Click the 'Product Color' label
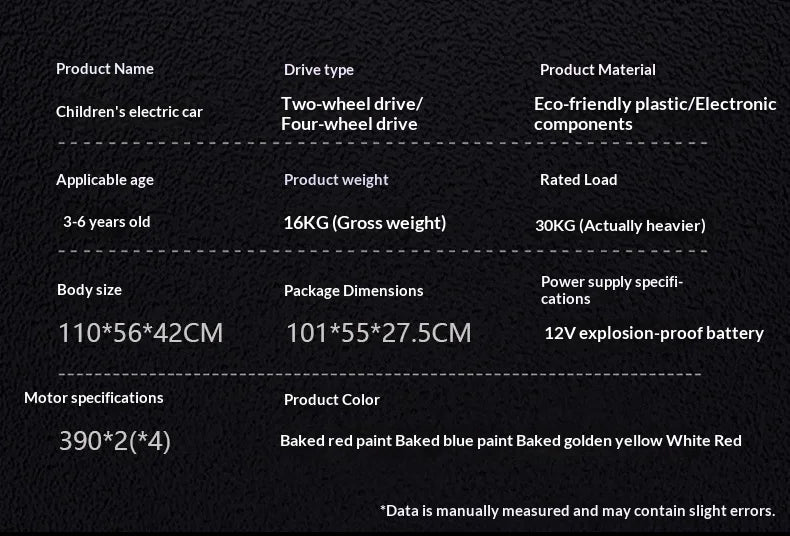 (332, 400)
